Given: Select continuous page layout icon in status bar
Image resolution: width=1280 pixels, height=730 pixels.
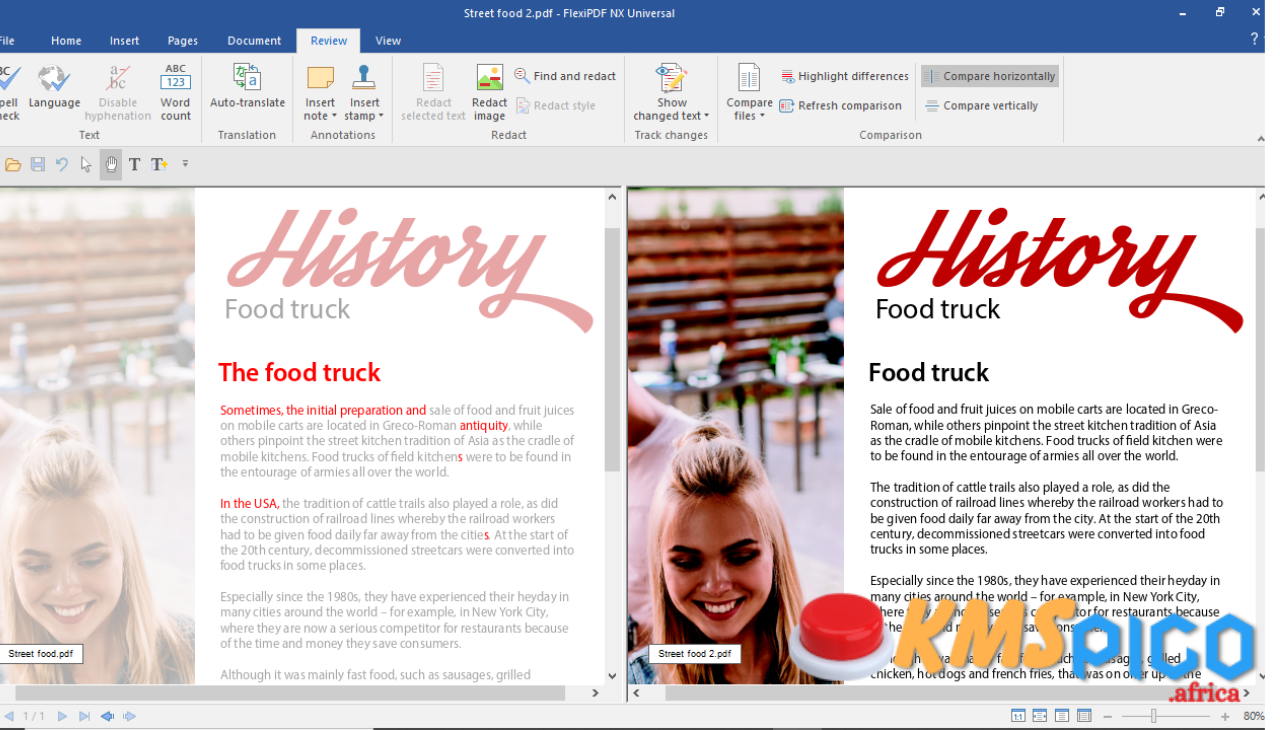Looking at the screenshot, I should pyautogui.click(x=1084, y=716).
